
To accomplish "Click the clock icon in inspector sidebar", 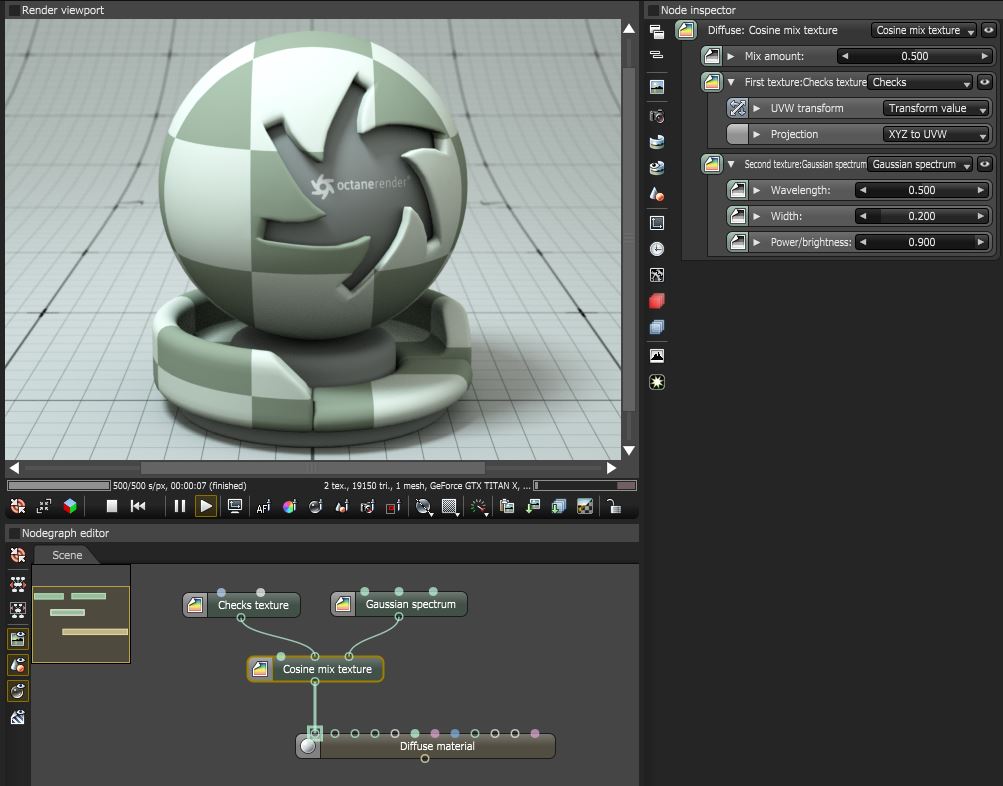I will point(657,249).
